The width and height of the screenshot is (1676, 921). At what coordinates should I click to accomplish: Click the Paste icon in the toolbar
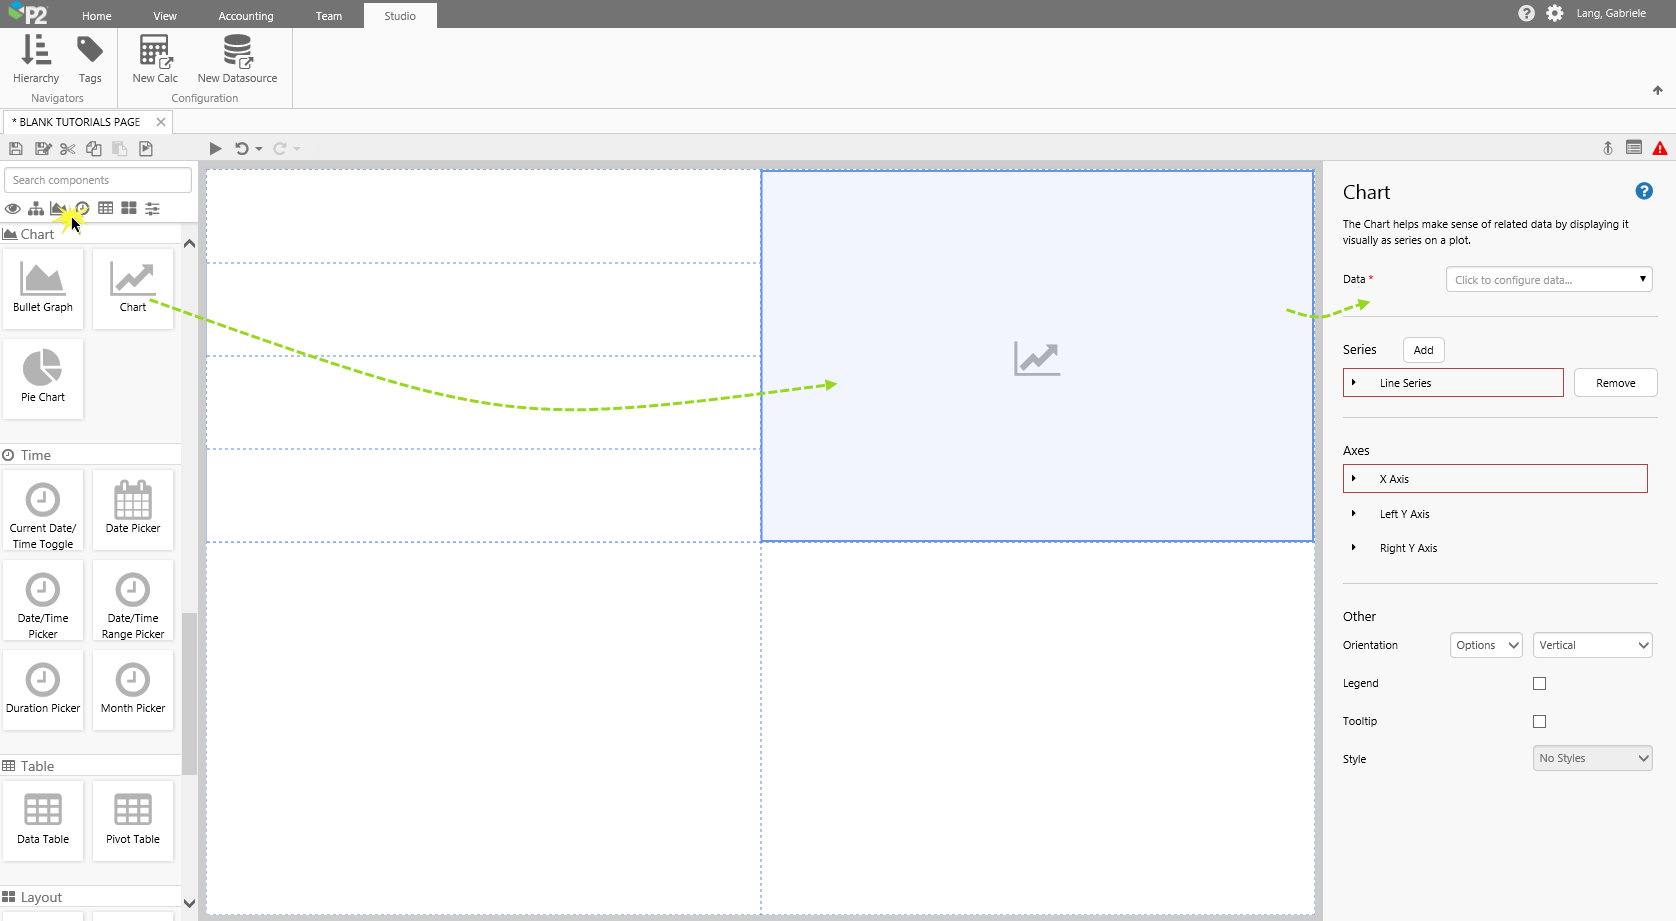tap(120, 149)
